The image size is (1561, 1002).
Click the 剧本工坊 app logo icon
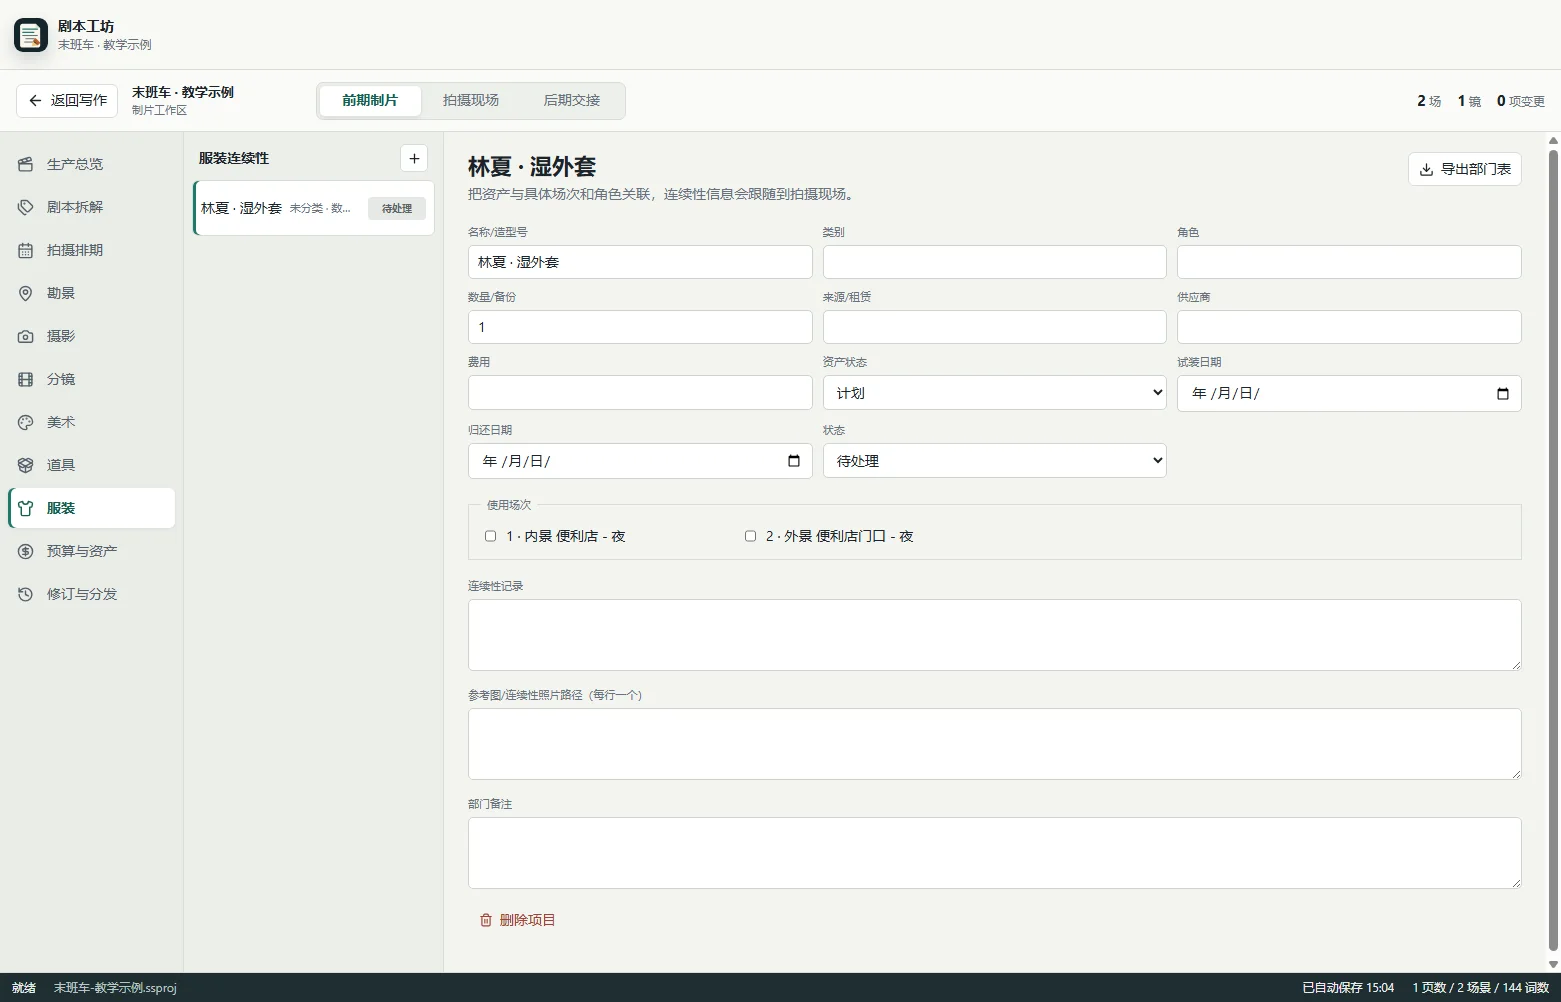coord(31,35)
